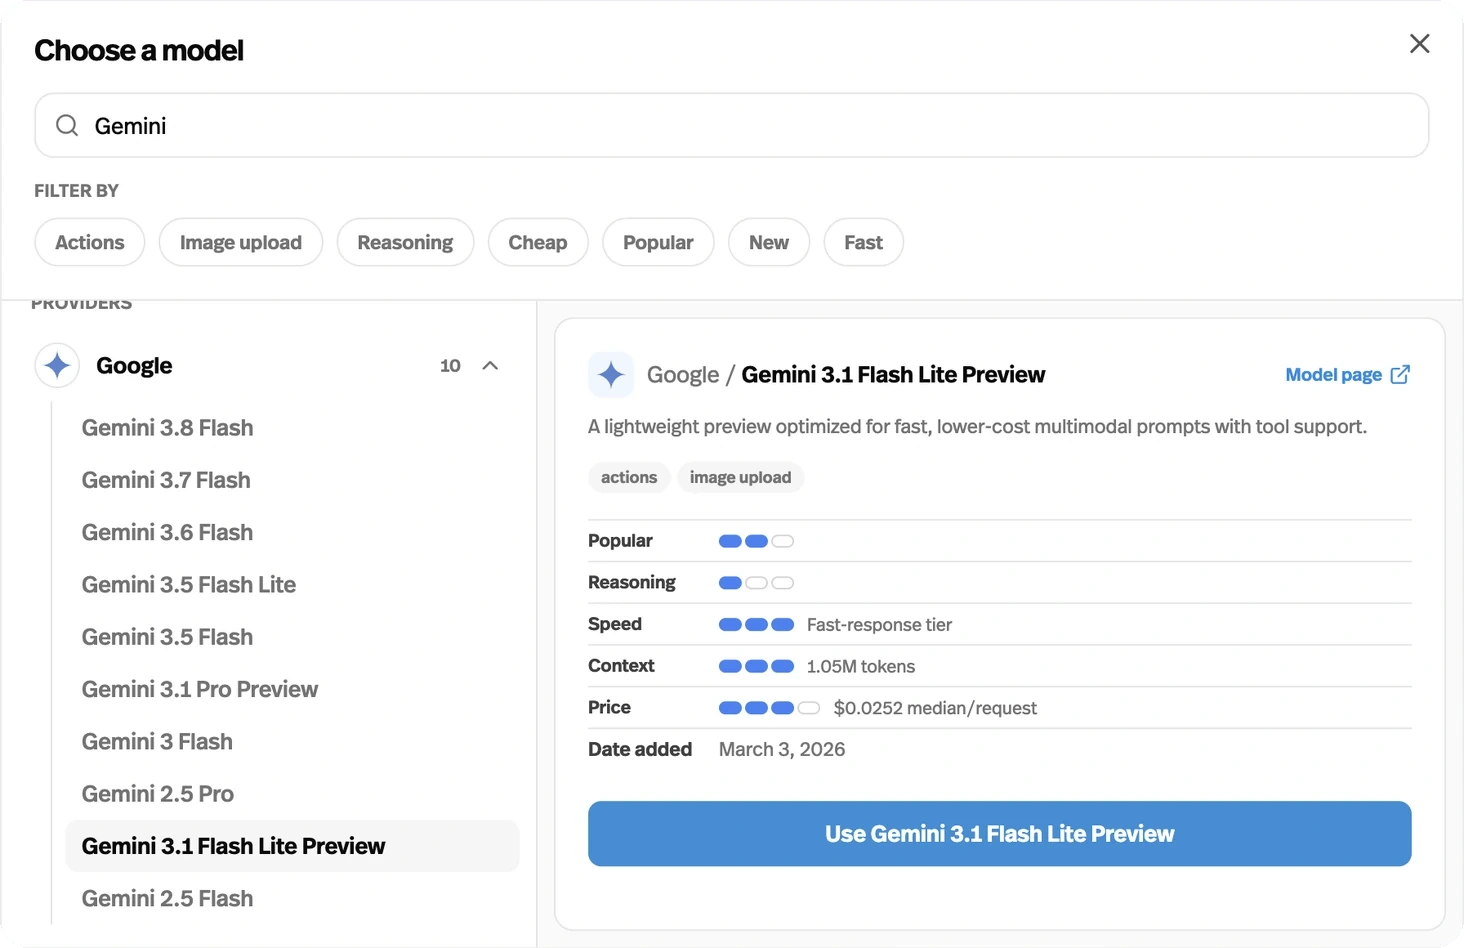Click the Google provider count 10
This screenshot has height=948, width=1464.
click(x=450, y=366)
